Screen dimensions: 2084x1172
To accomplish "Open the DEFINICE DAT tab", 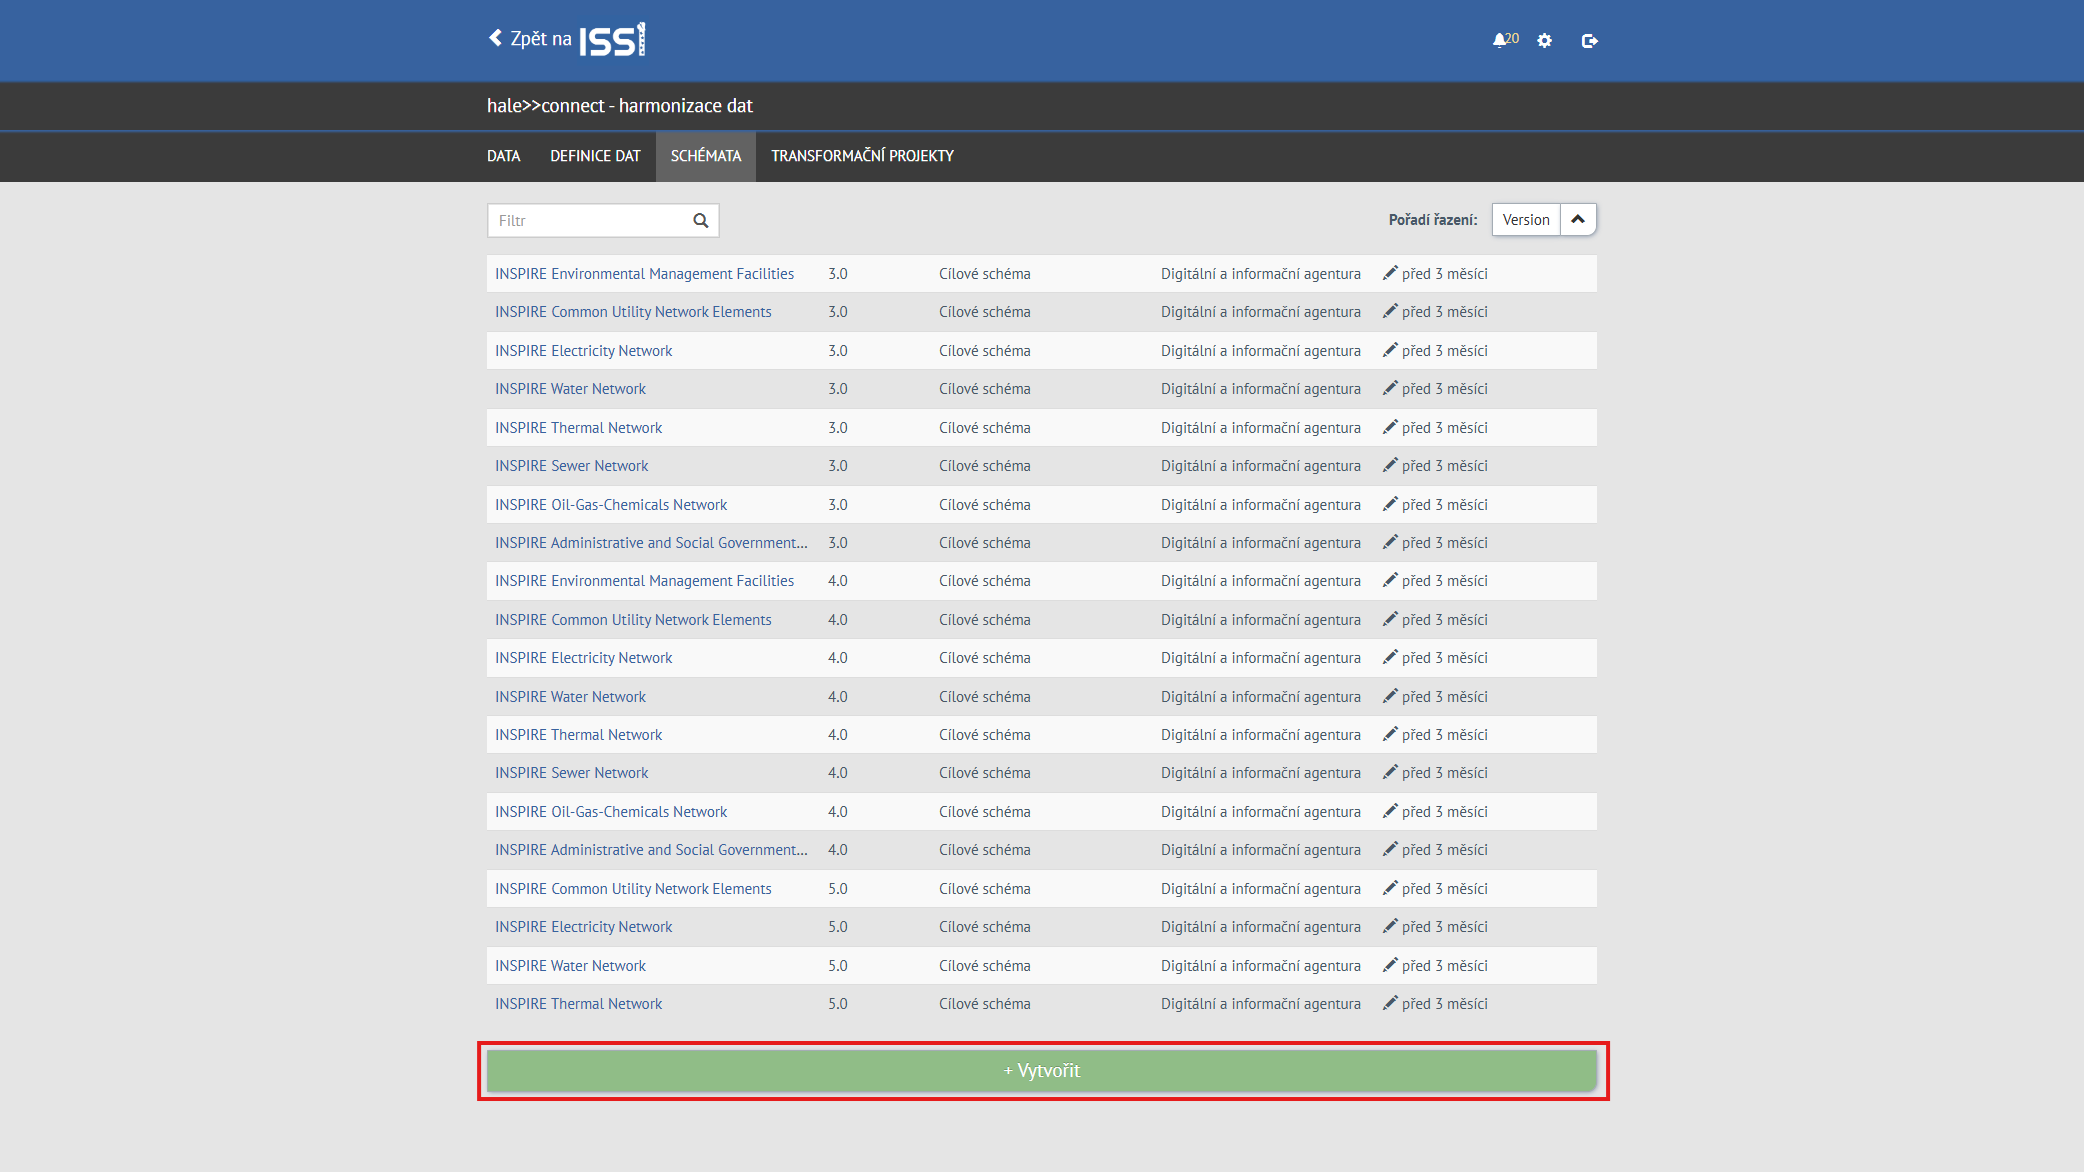I will pyautogui.click(x=595, y=156).
